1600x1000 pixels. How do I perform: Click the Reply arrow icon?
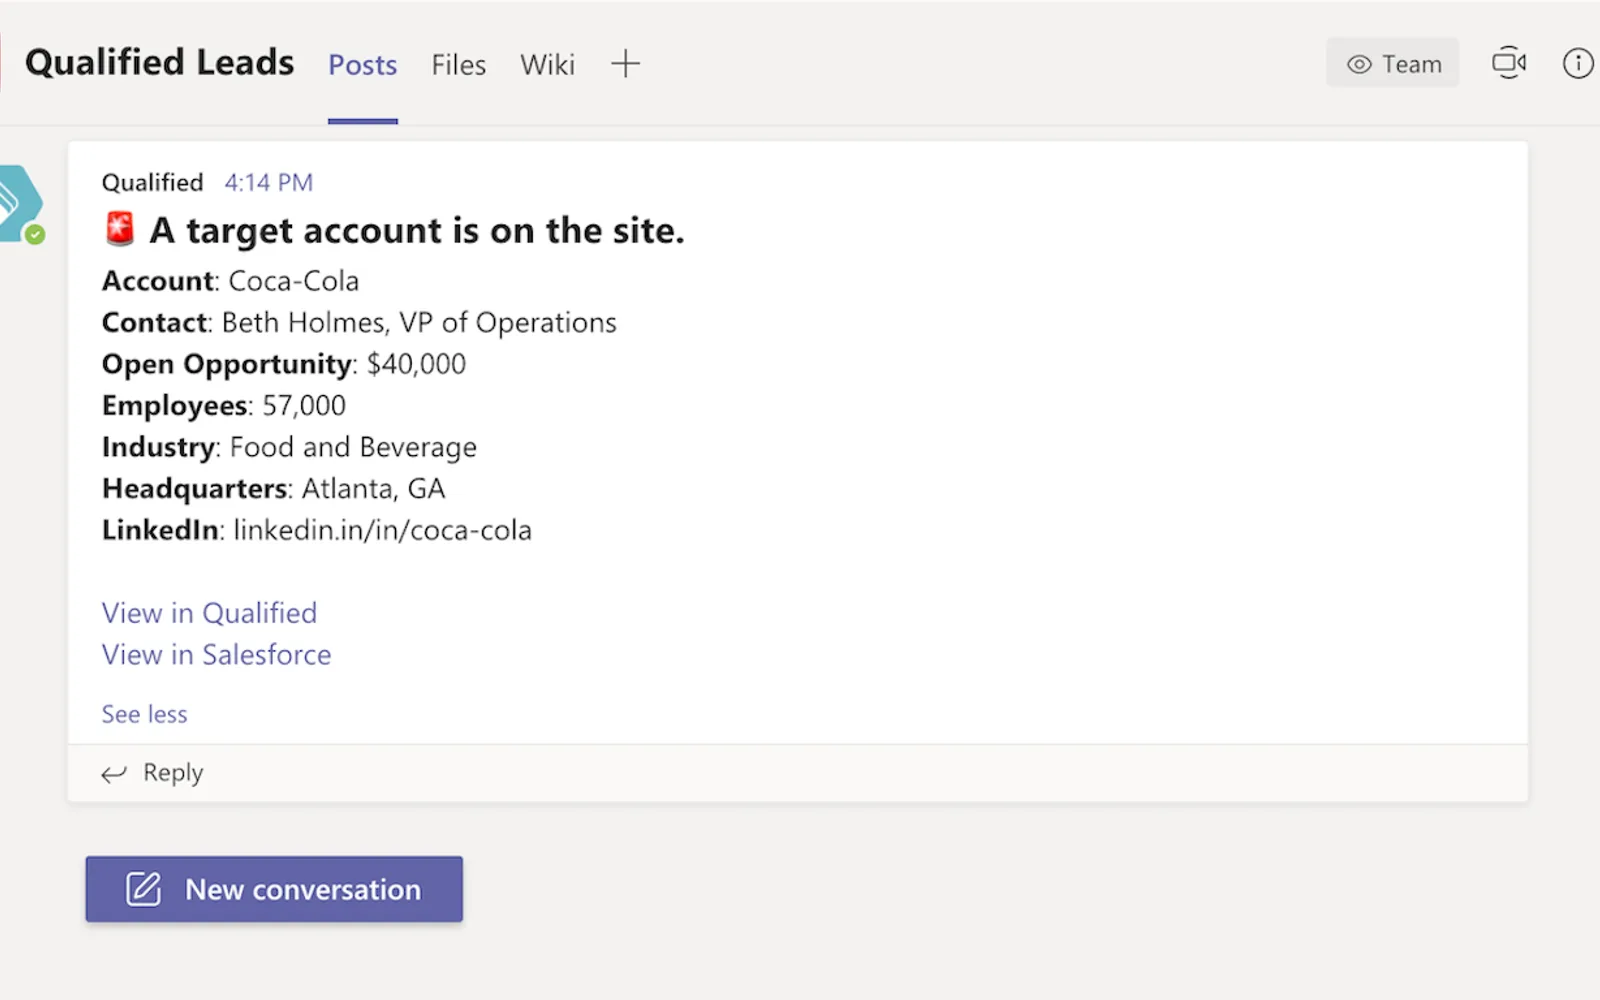[114, 773]
